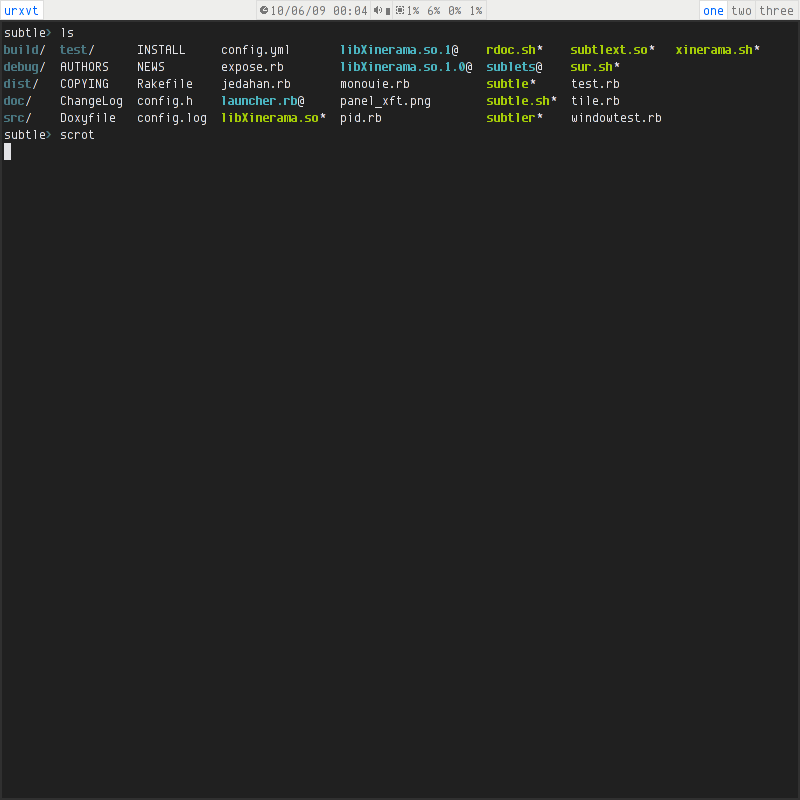Click the terminal cursor block
The height and width of the screenshot is (800, 800).
[8, 151]
